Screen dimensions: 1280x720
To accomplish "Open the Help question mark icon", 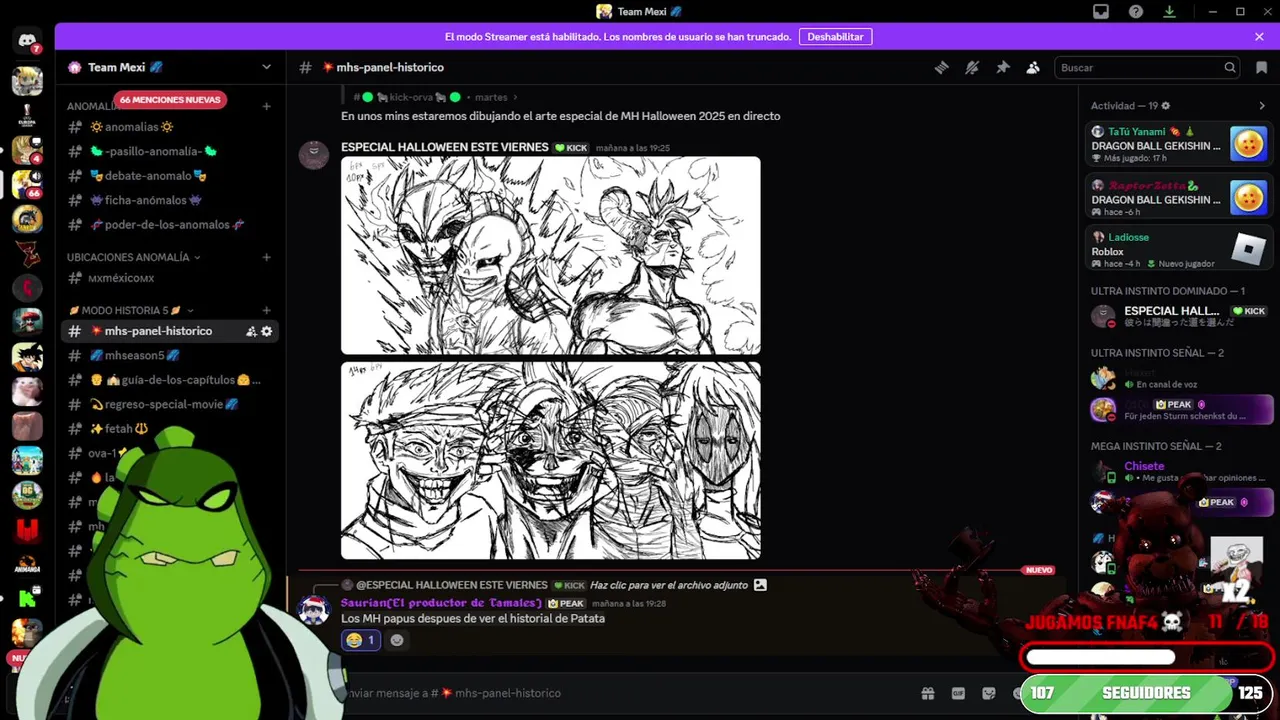I will tap(1136, 12).
